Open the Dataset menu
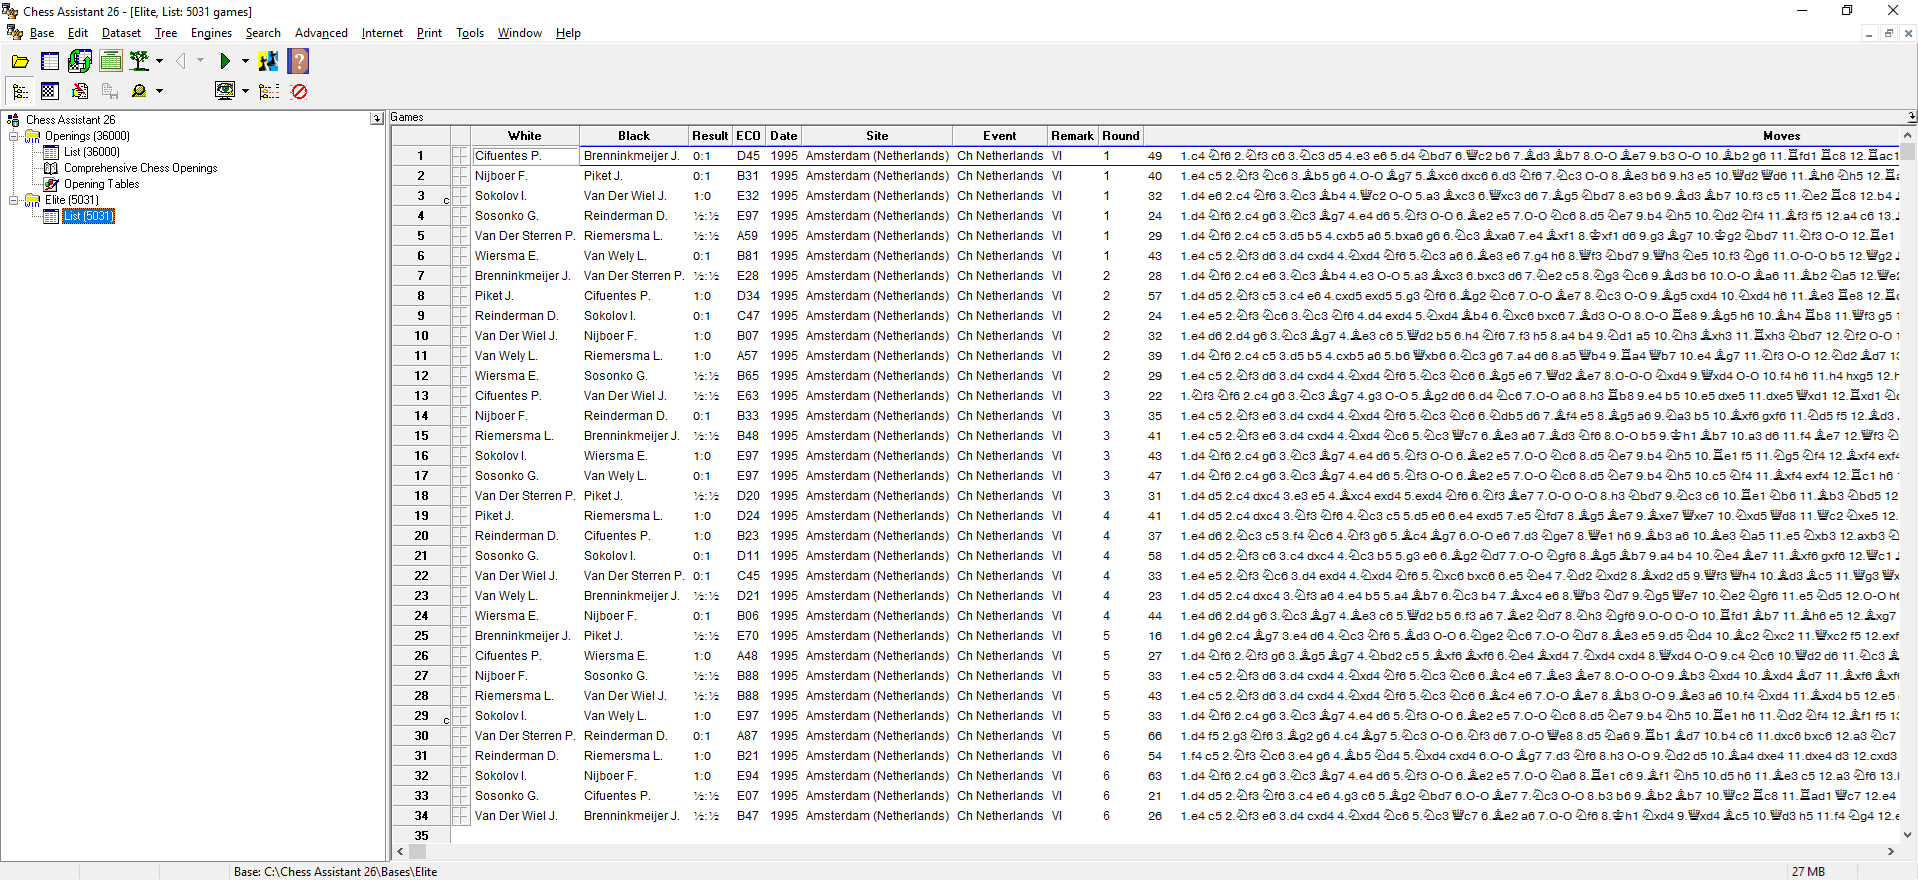1918x880 pixels. pos(121,33)
